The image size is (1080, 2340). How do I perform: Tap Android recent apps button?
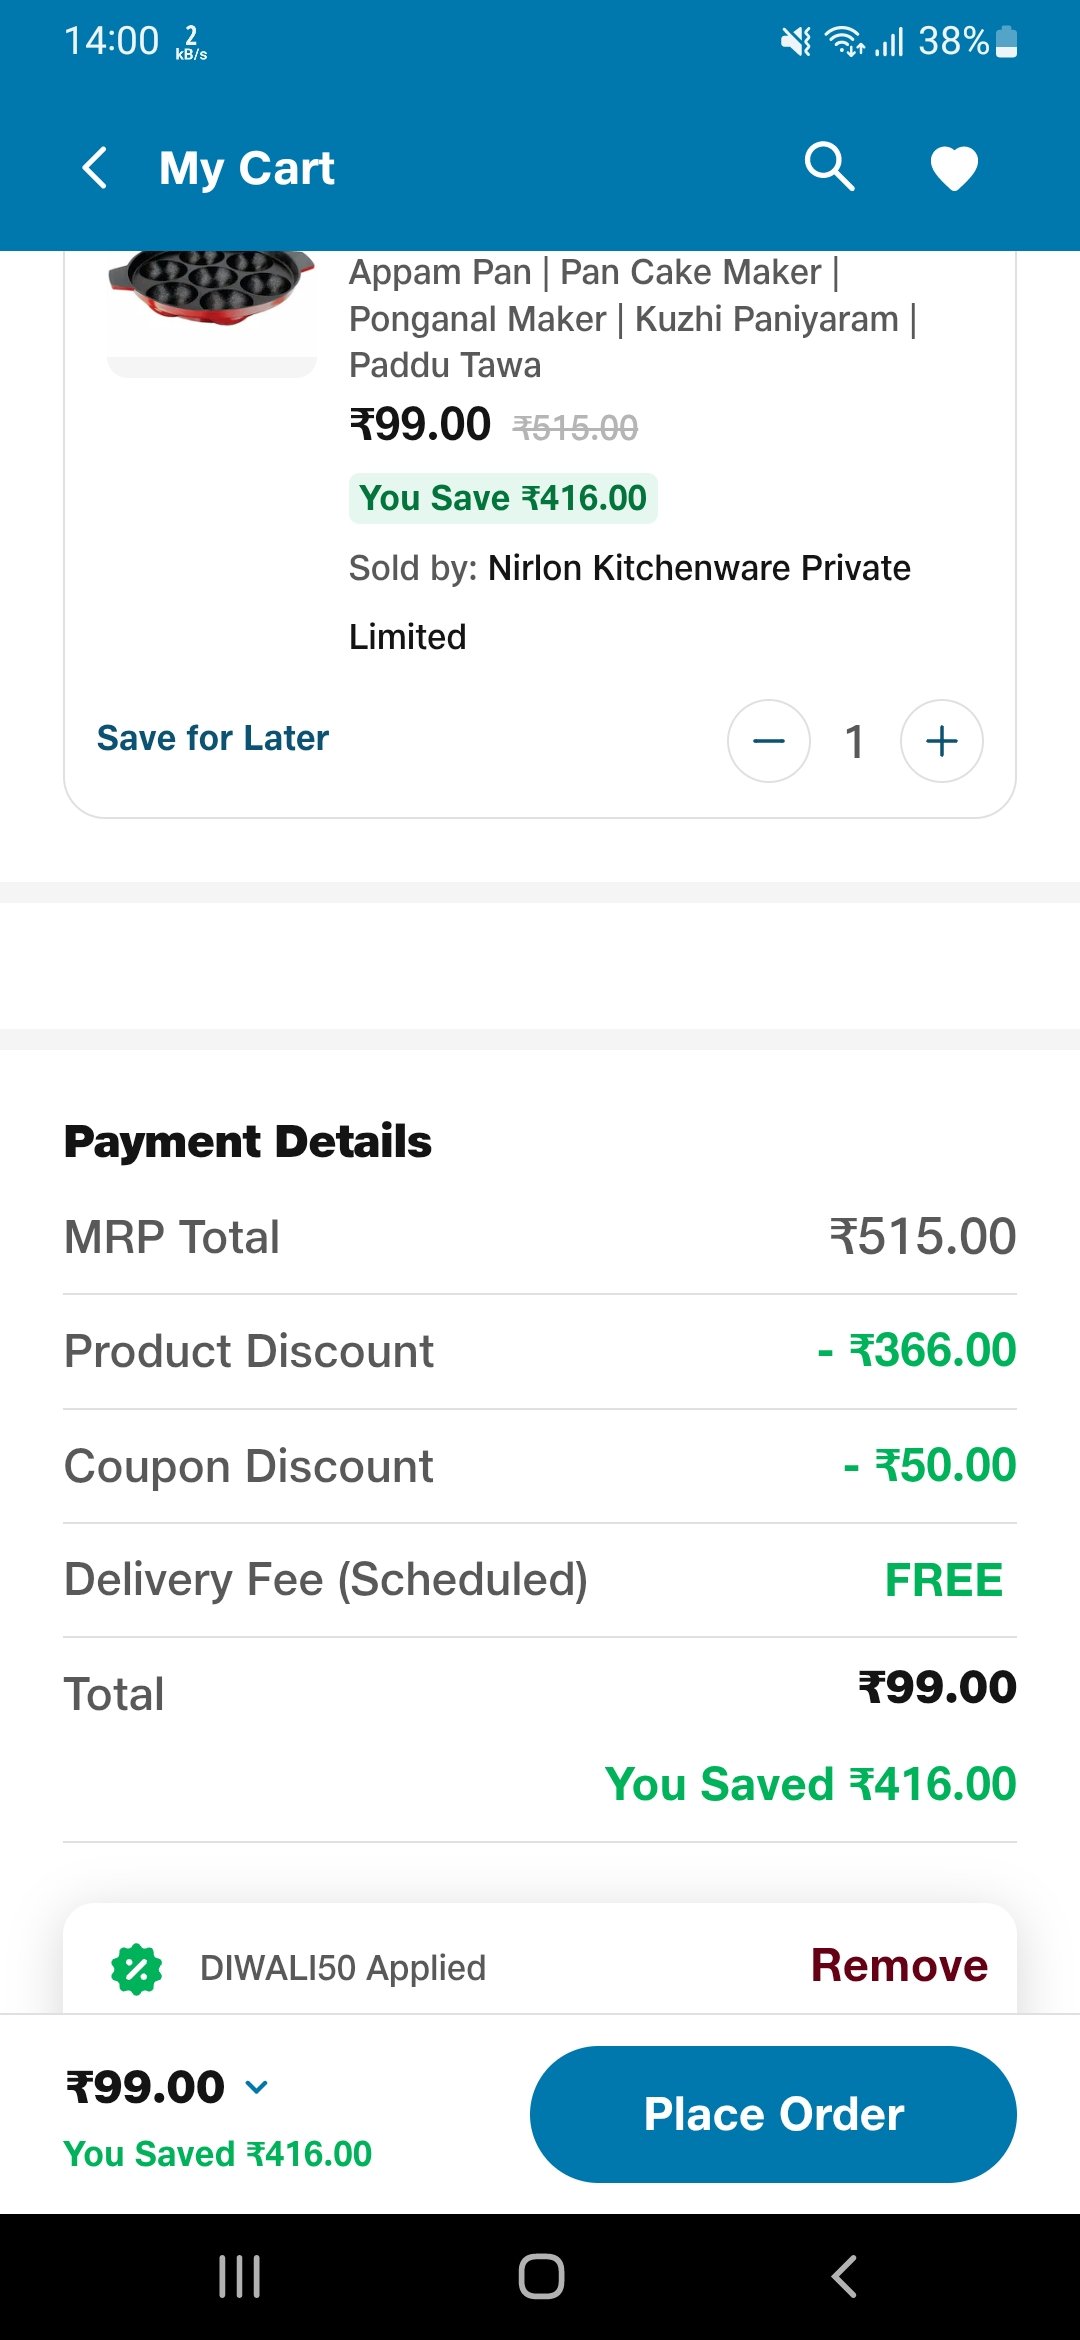point(240,2277)
